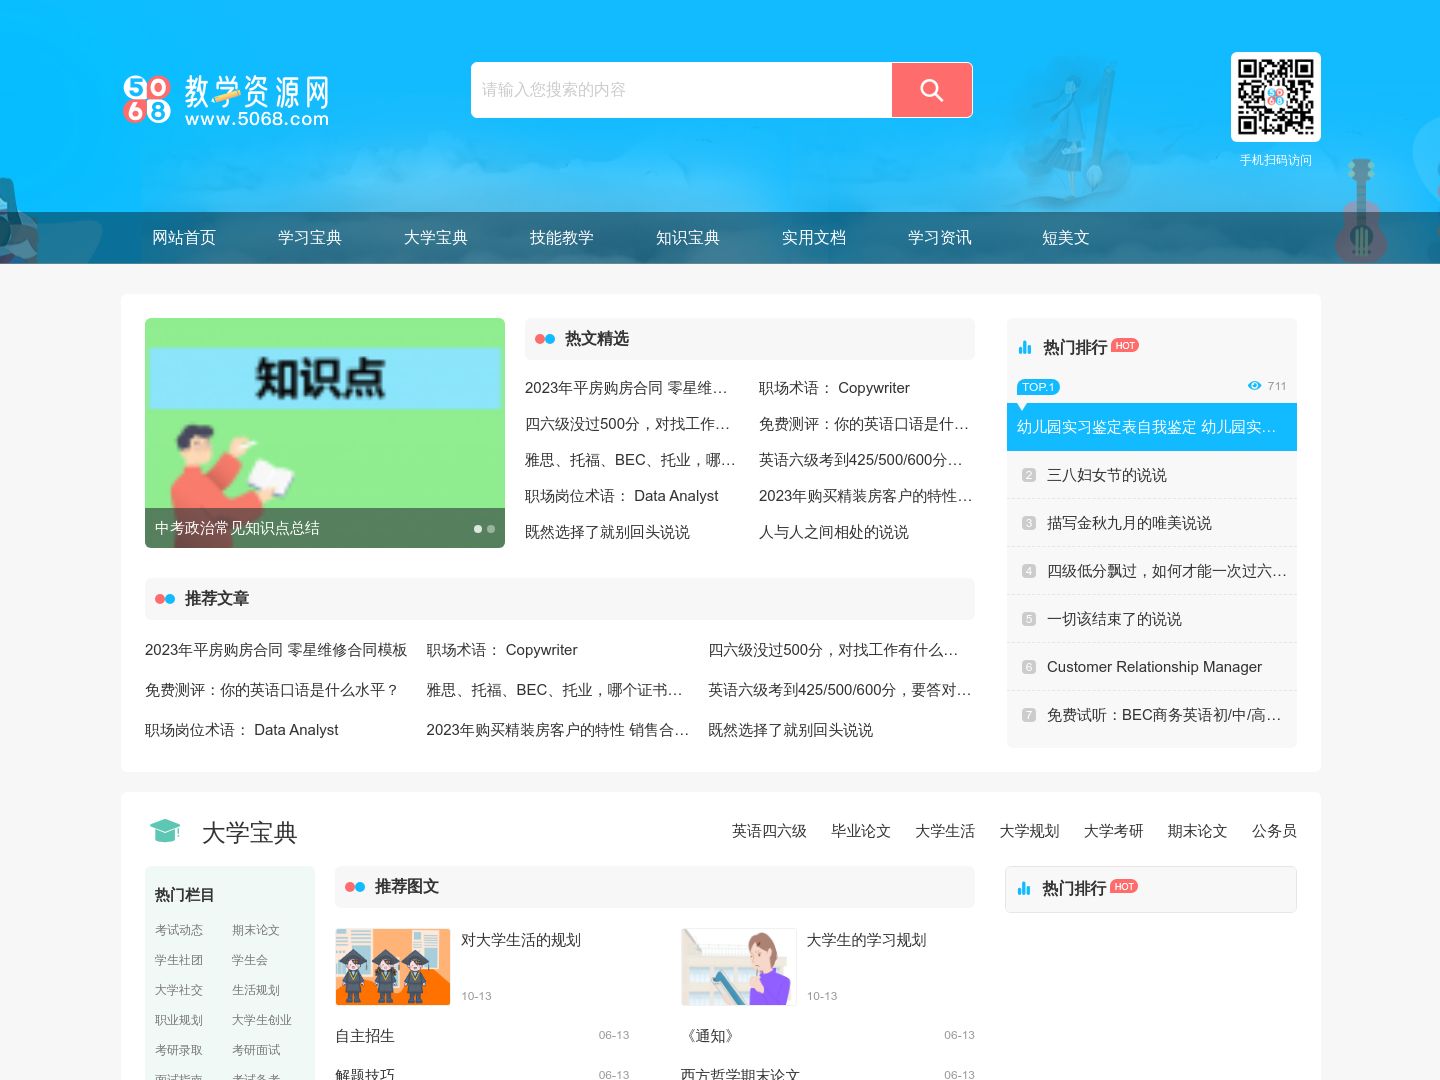Open 免费试听：BEC商务英语 ranking entry
Image resolution: width=1440 pixels, height=1080 pixels.
tap(1164, 715)
